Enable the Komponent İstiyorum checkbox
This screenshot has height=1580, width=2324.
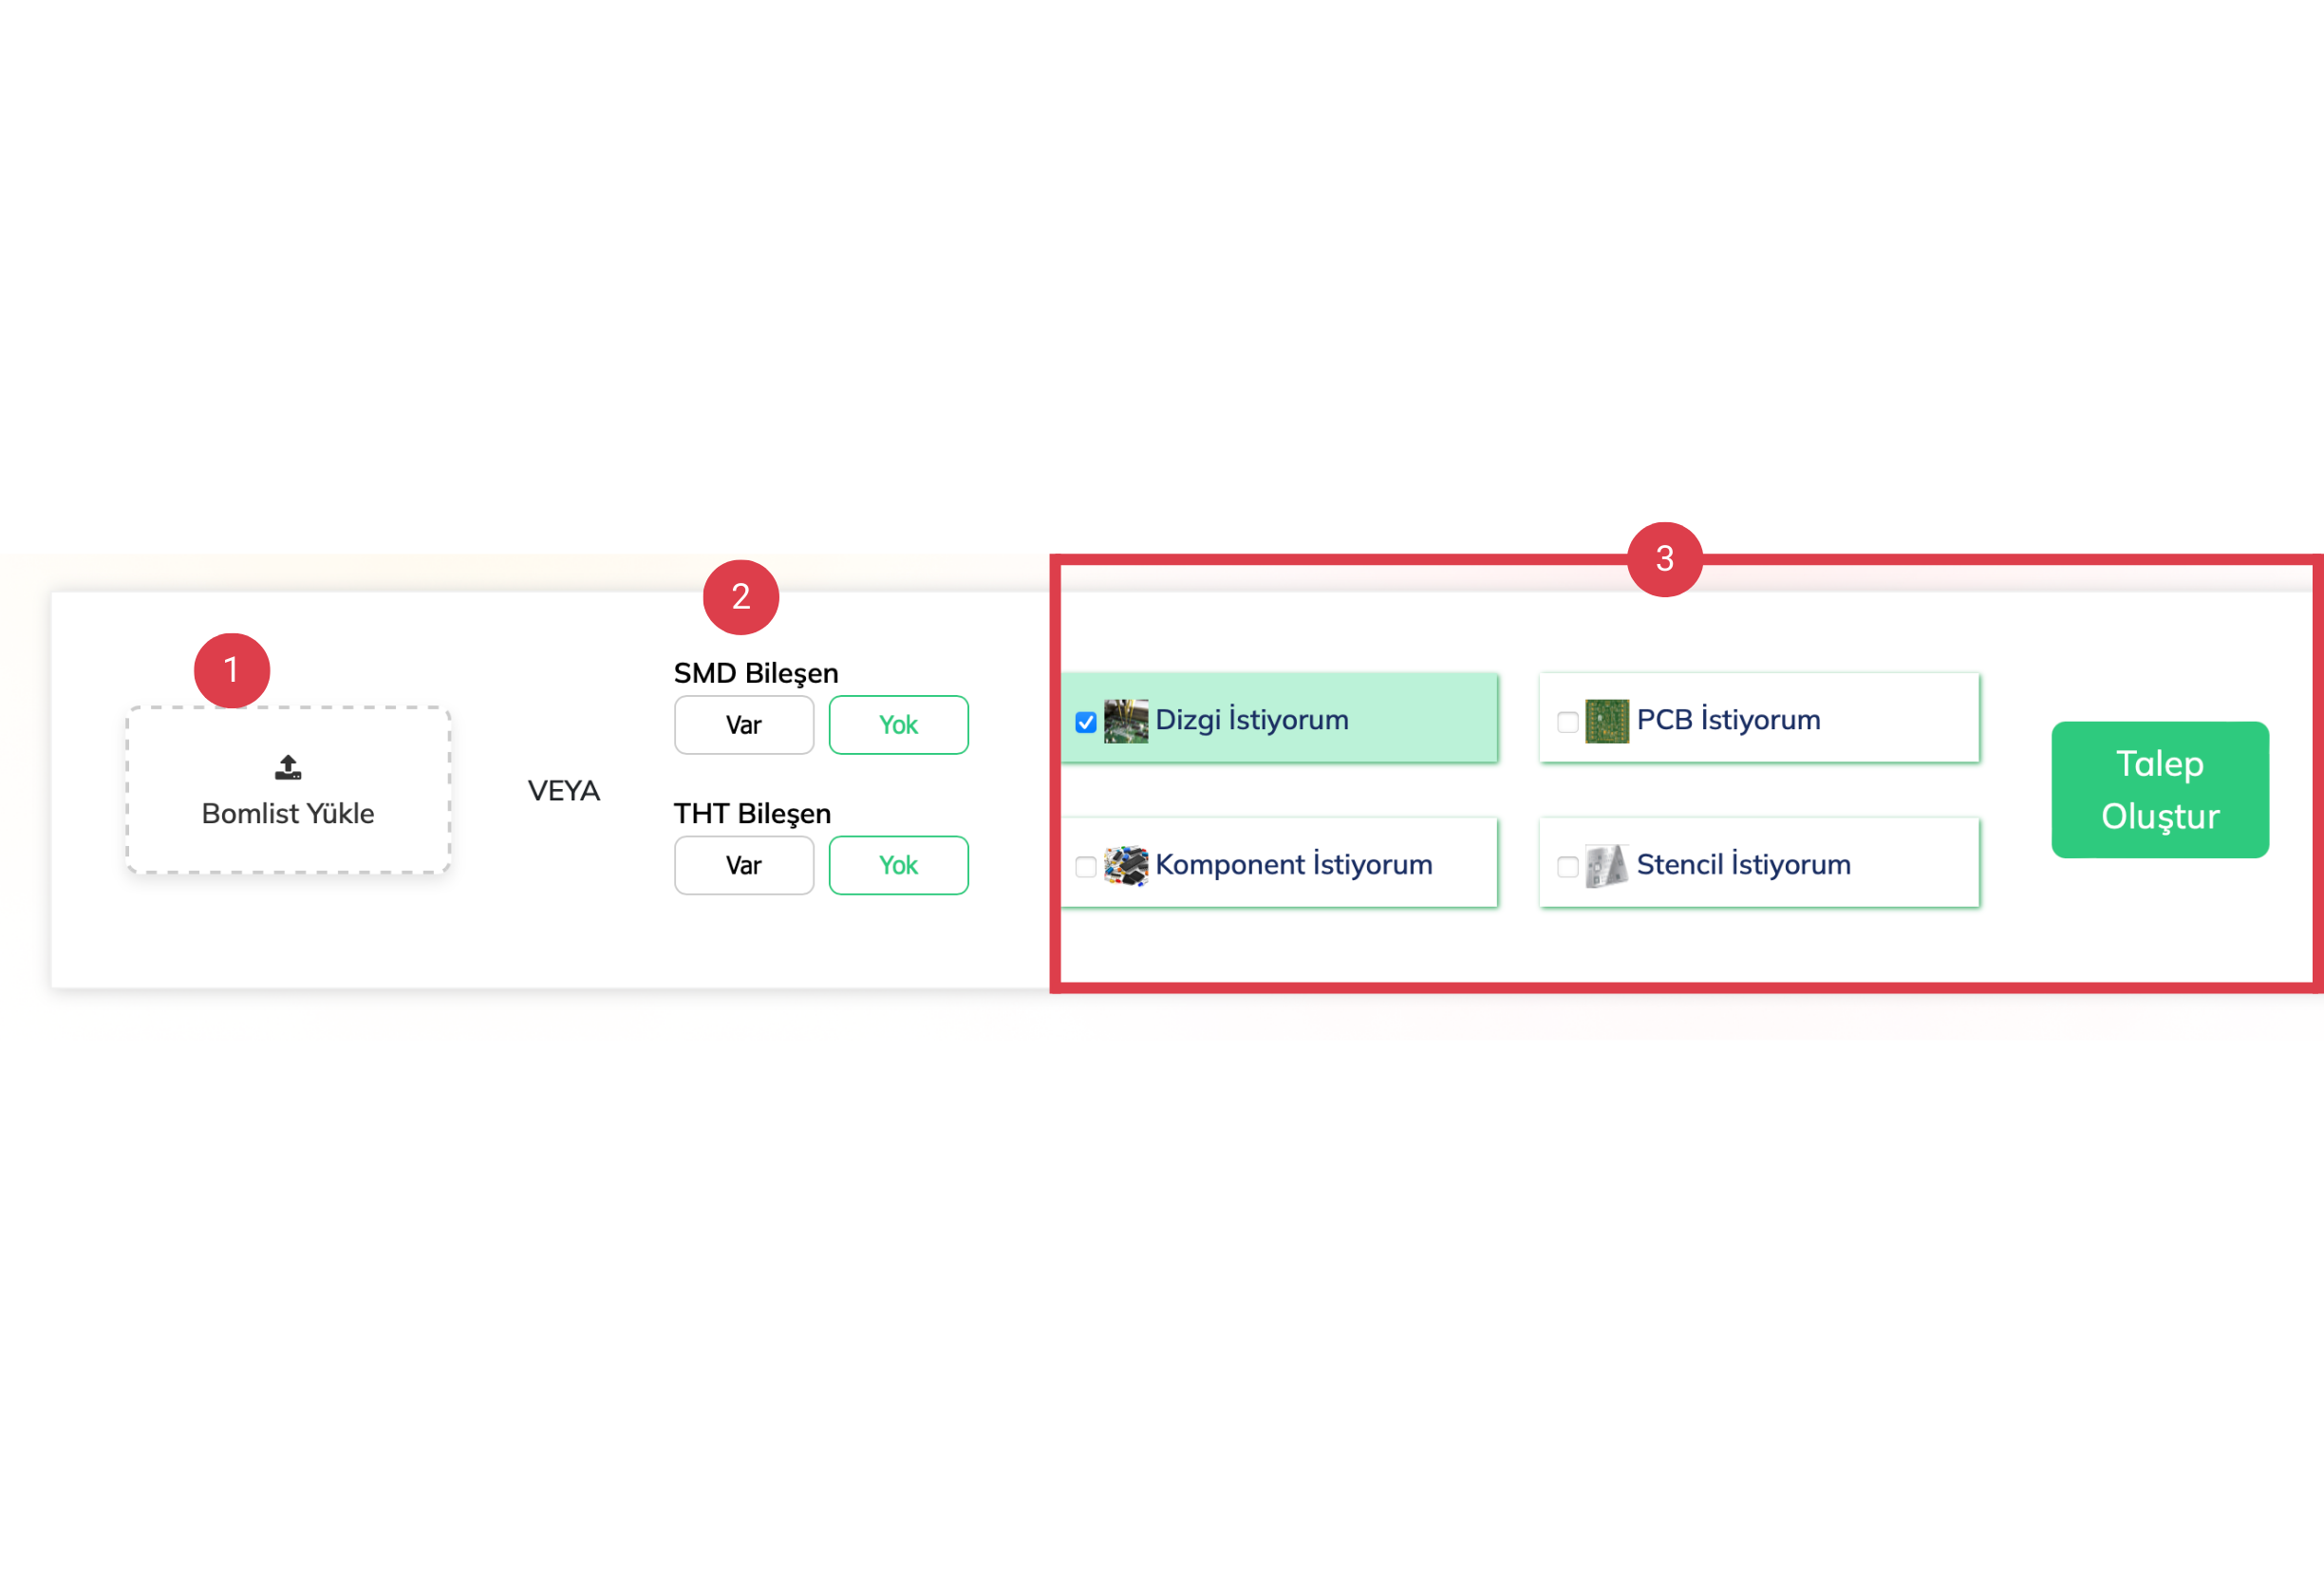[x=1086, y=867]
